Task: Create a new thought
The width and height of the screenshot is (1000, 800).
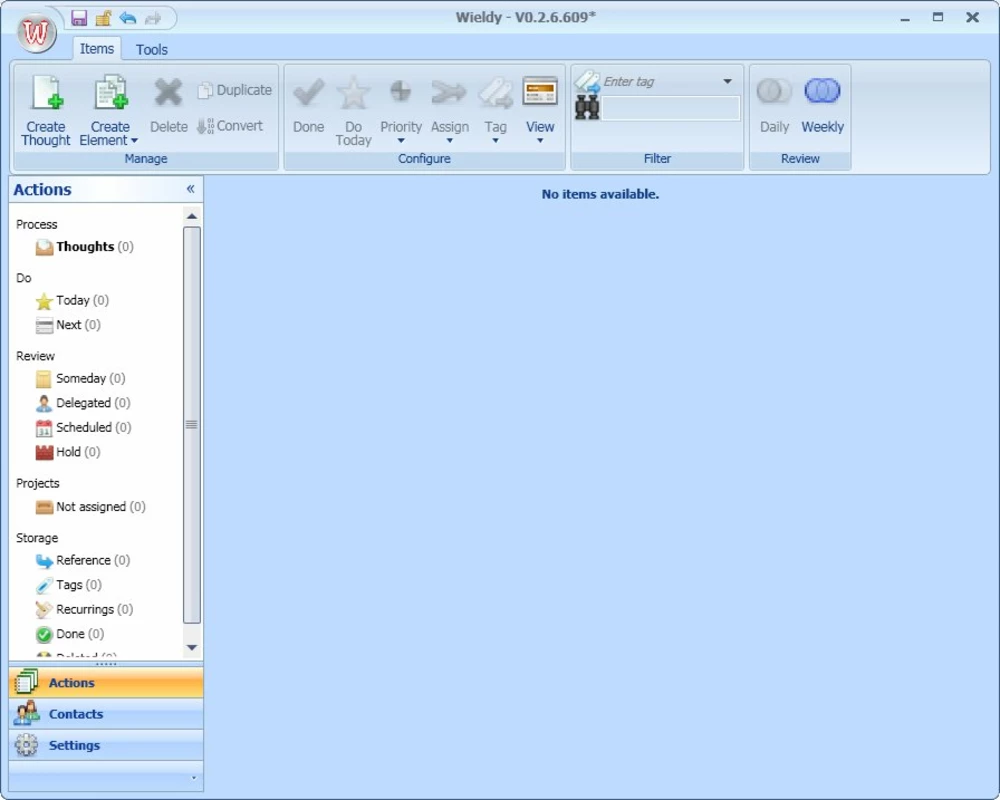Action: [45, 110]
